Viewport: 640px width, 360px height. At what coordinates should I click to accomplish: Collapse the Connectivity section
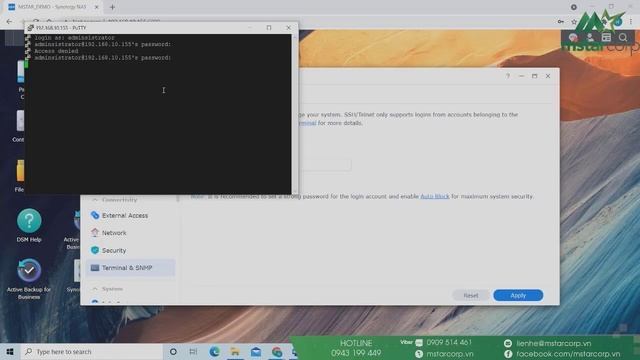[95, 200]
